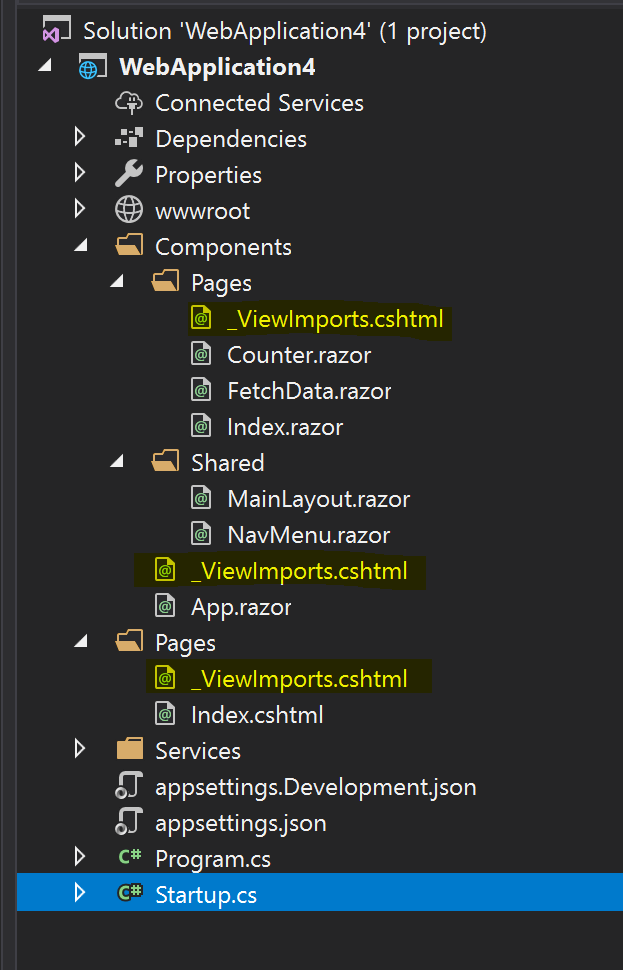This screenshot has height=970, width=623.
Task: Click the JSON icon next to appsettings.json
Action: coord(128,822)
